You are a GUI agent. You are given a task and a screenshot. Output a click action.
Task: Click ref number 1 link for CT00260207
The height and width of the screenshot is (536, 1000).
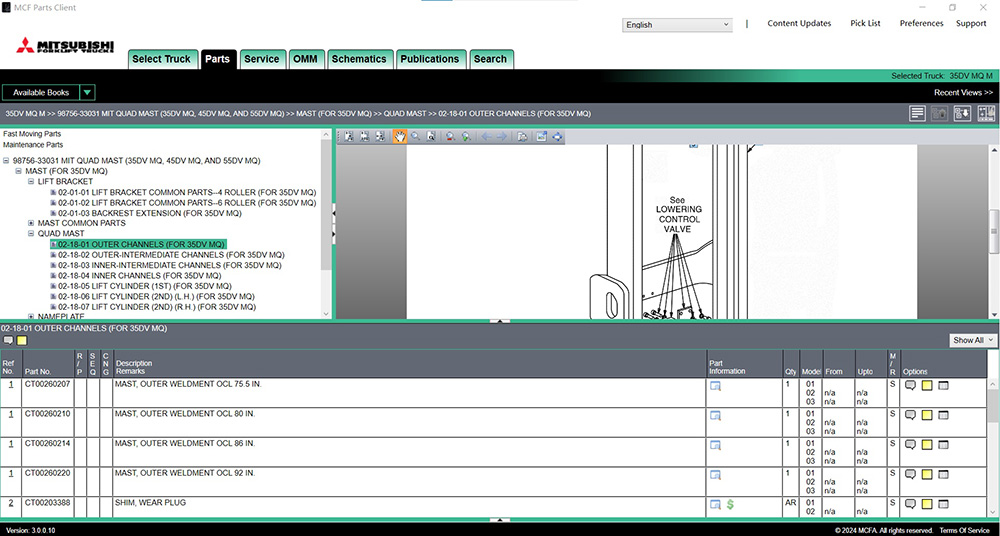click(x=11, y=385)
